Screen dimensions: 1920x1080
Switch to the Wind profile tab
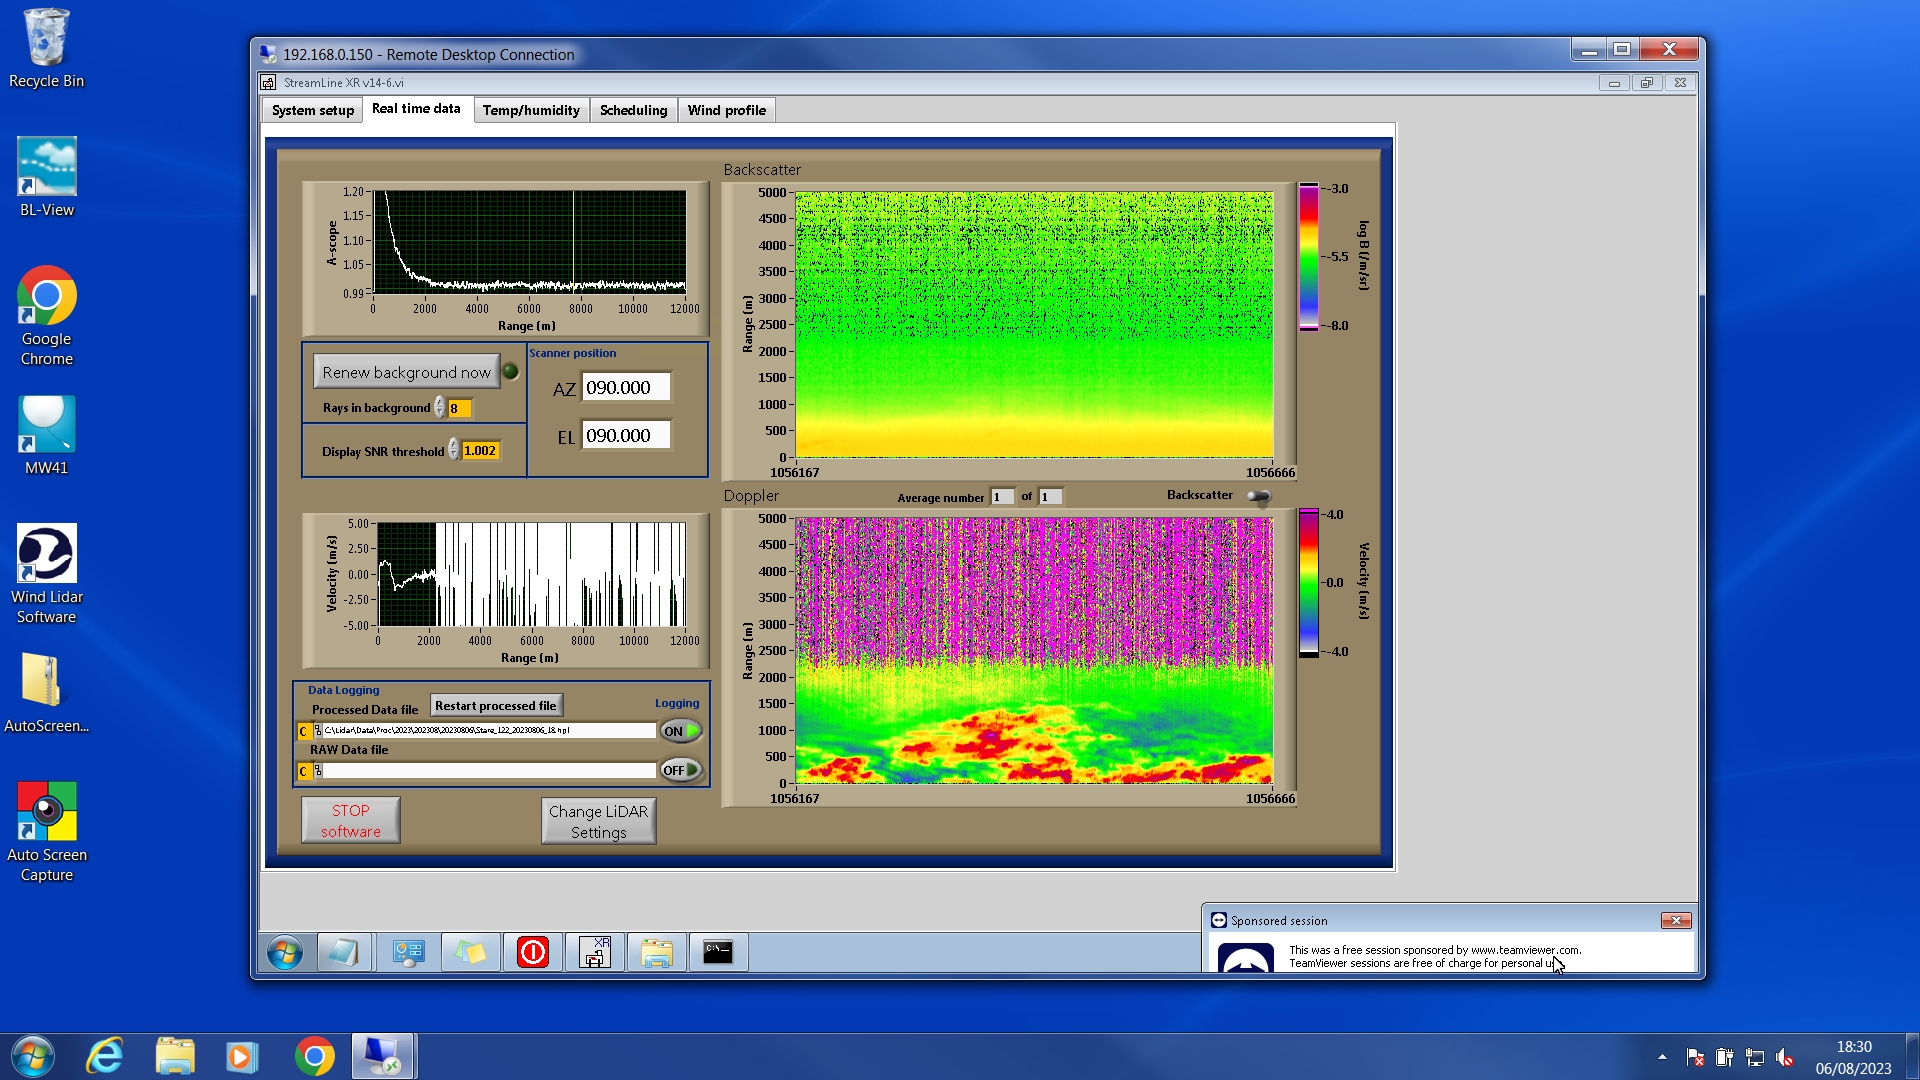click(726, 110)
